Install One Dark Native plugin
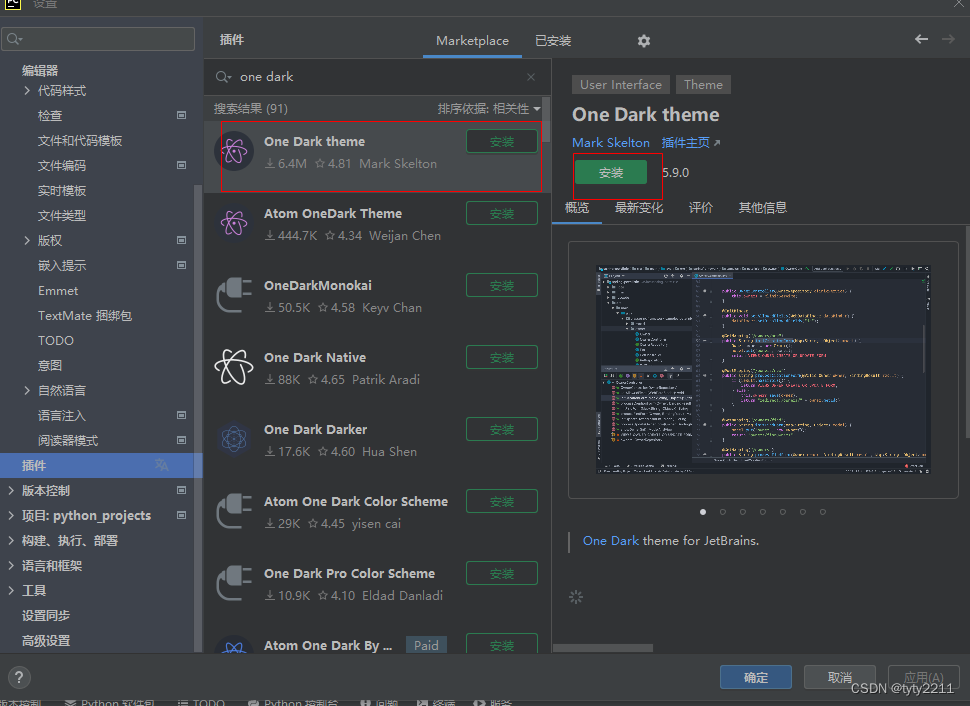 pyautogui.click(x=502, y=357)
